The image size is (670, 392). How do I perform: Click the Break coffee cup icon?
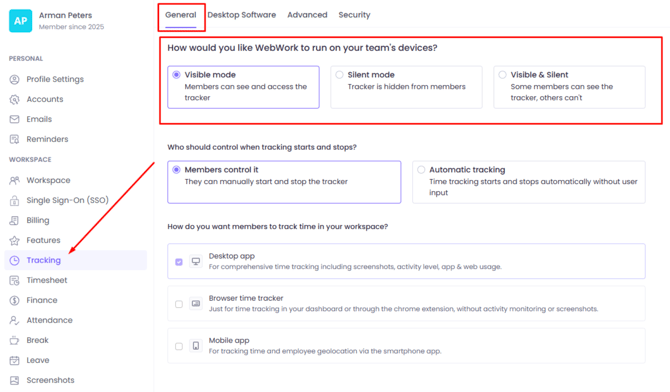tap(15, 340)
